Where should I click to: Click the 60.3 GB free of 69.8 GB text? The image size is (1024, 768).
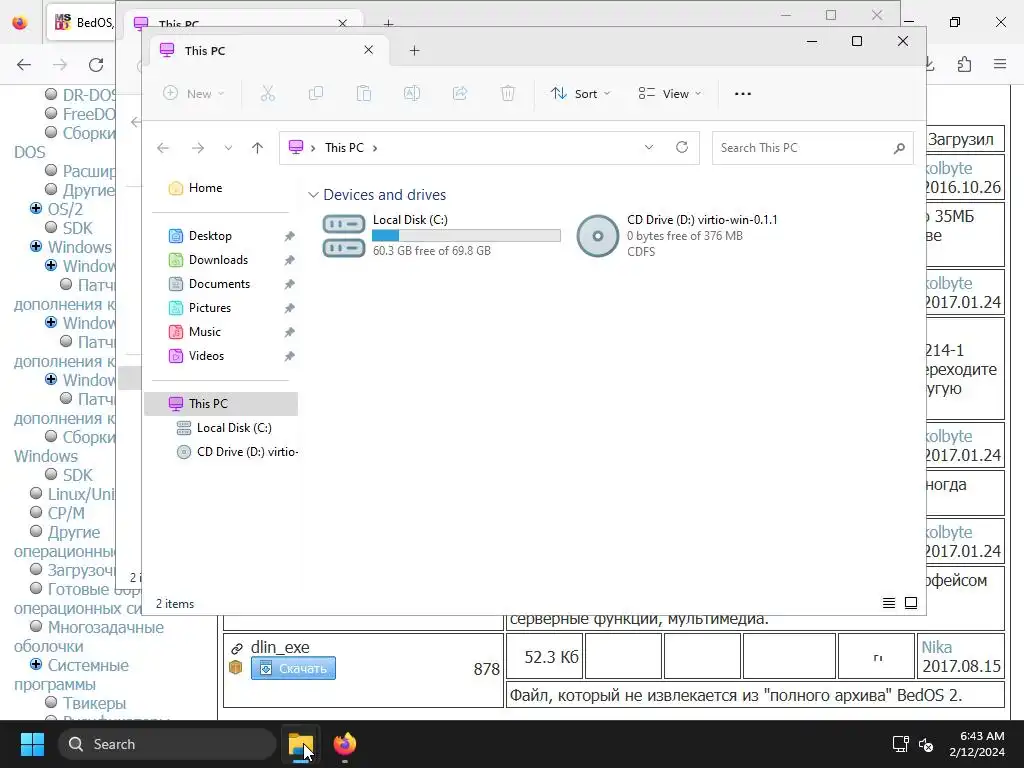click(432, 251)
